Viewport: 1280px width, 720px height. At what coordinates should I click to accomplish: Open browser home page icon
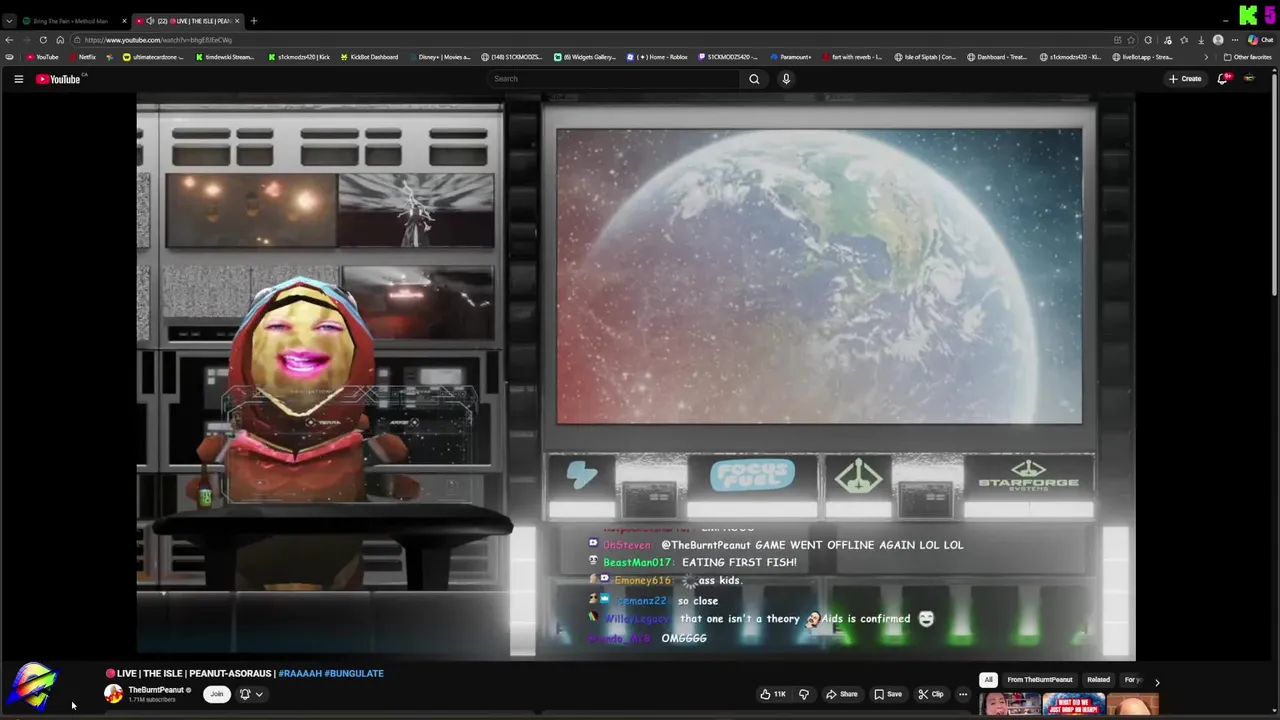[x=60, y=40]
